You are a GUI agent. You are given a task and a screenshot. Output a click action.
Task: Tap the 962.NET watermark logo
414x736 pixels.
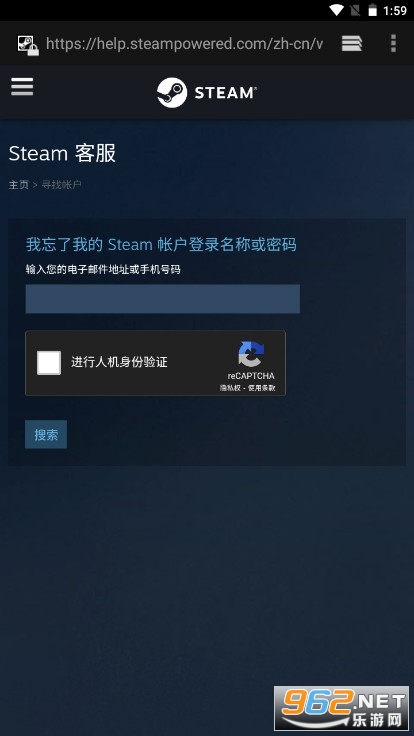click(341, 708)
